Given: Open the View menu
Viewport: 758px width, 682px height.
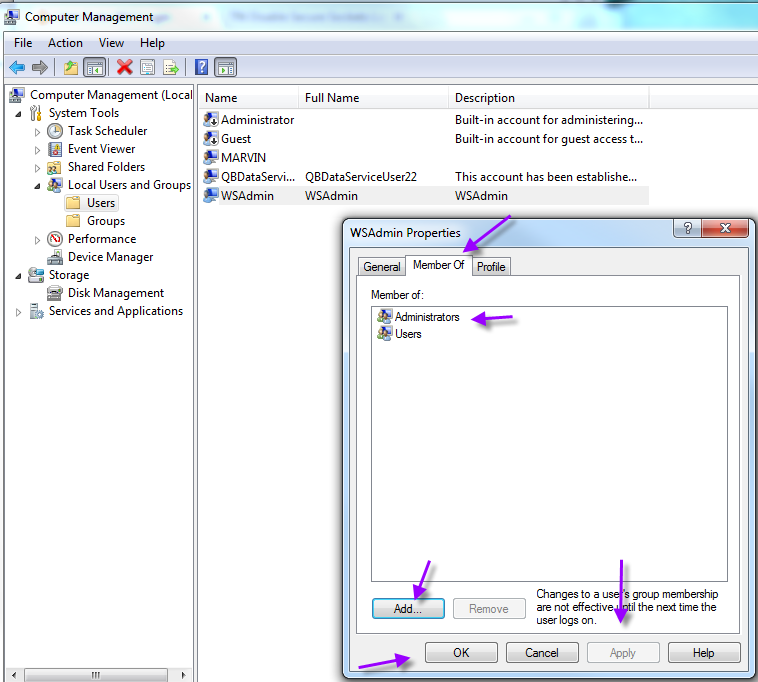Looking at the screenshot, I should tap(111, 43).
